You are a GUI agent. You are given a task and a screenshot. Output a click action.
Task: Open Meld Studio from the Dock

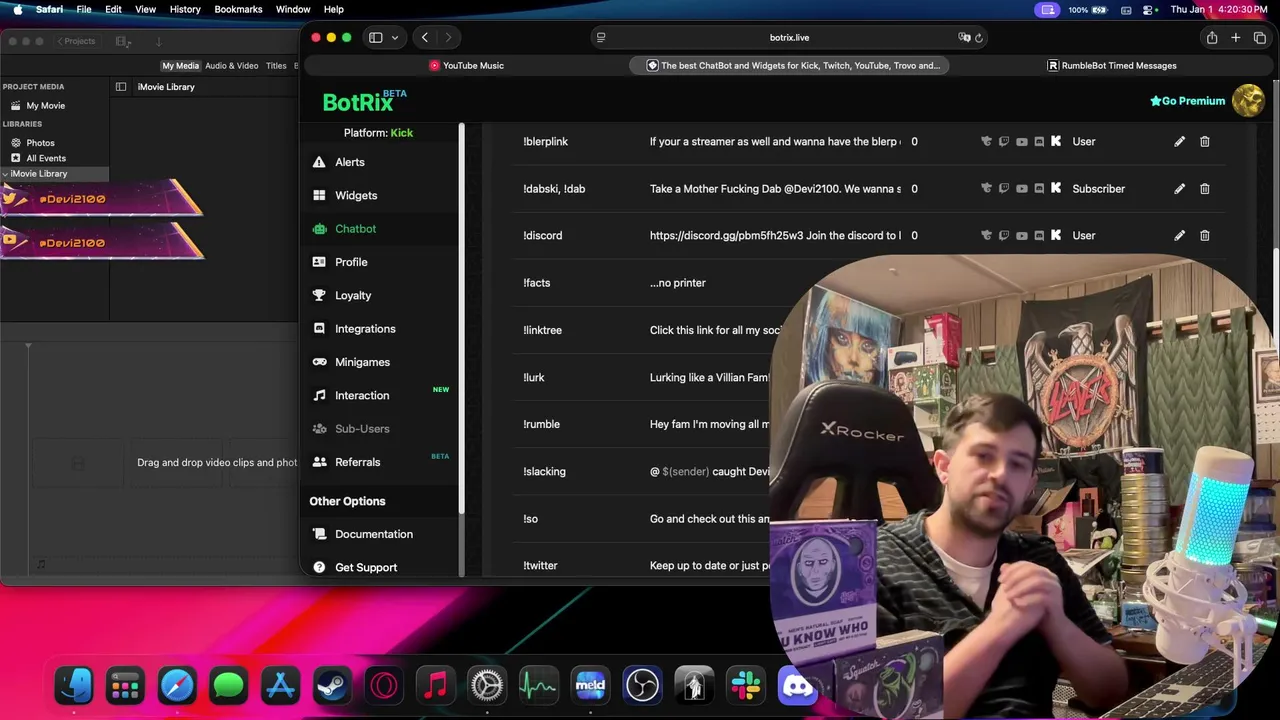coord(590,686)
